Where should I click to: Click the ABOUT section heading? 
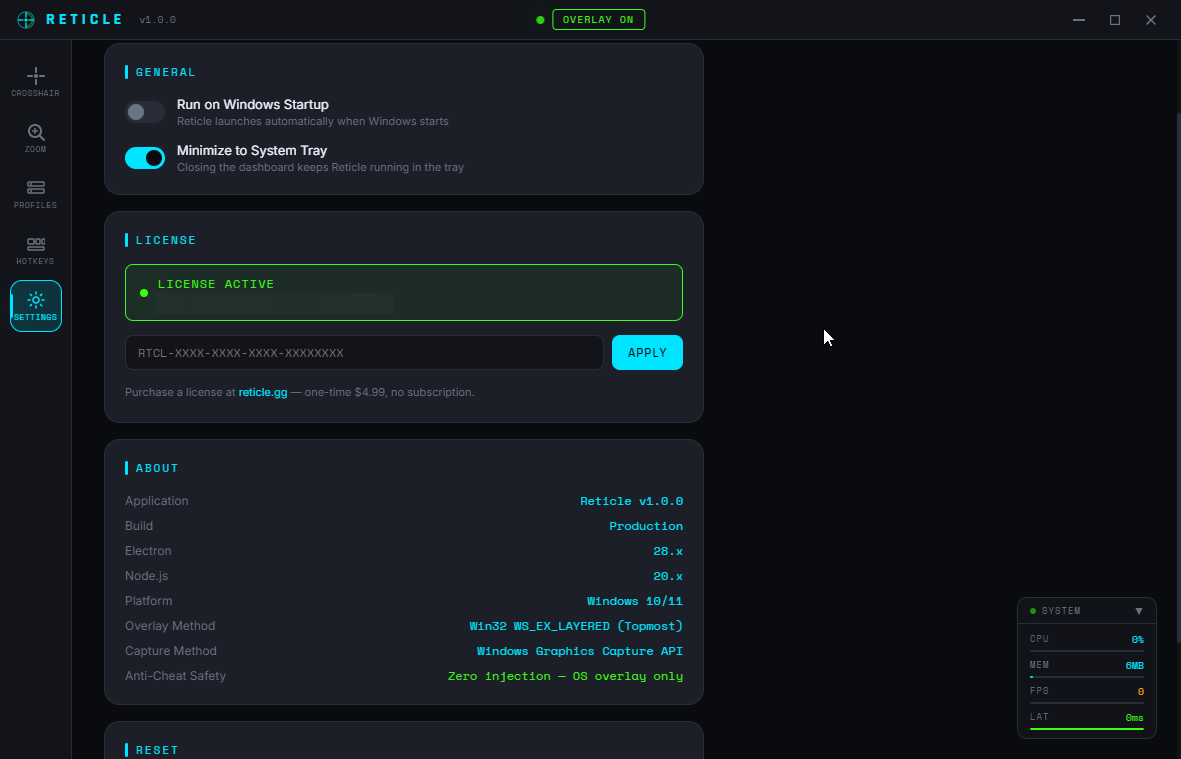(157, 468)
